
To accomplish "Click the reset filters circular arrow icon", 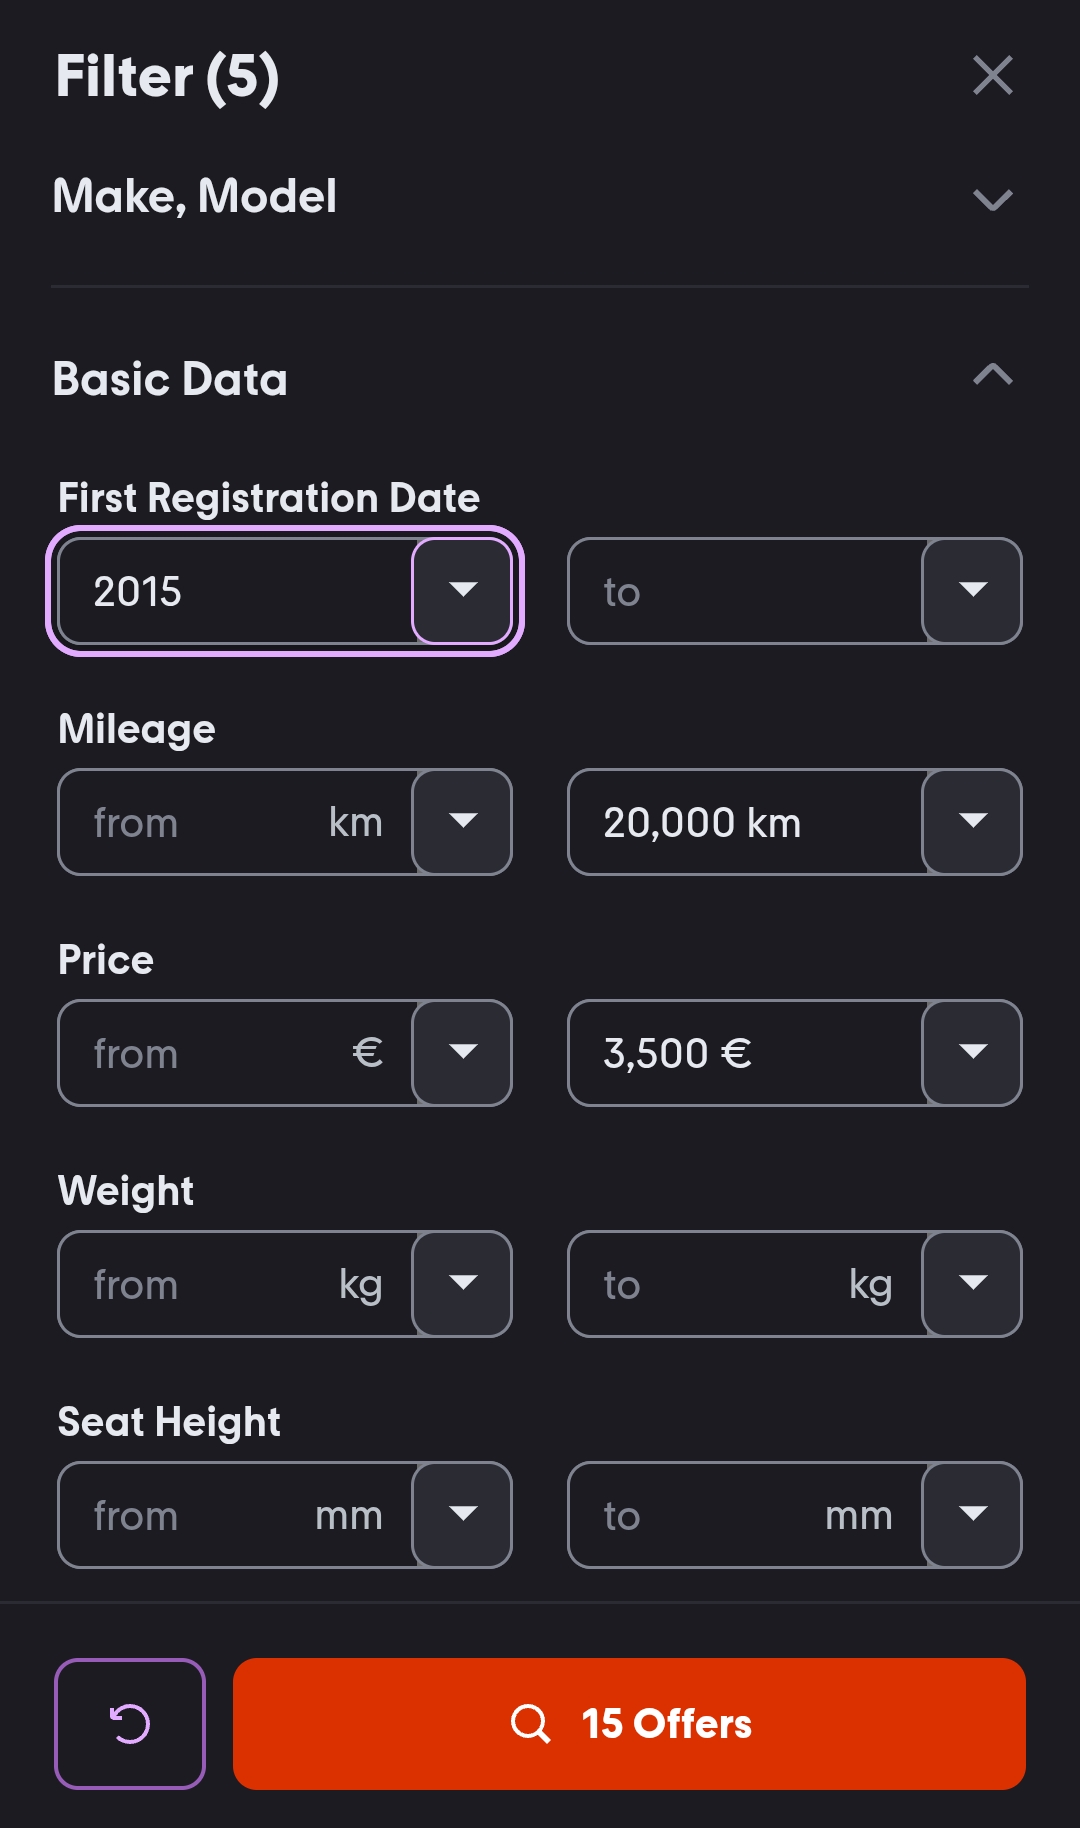I will point(130,1723).
